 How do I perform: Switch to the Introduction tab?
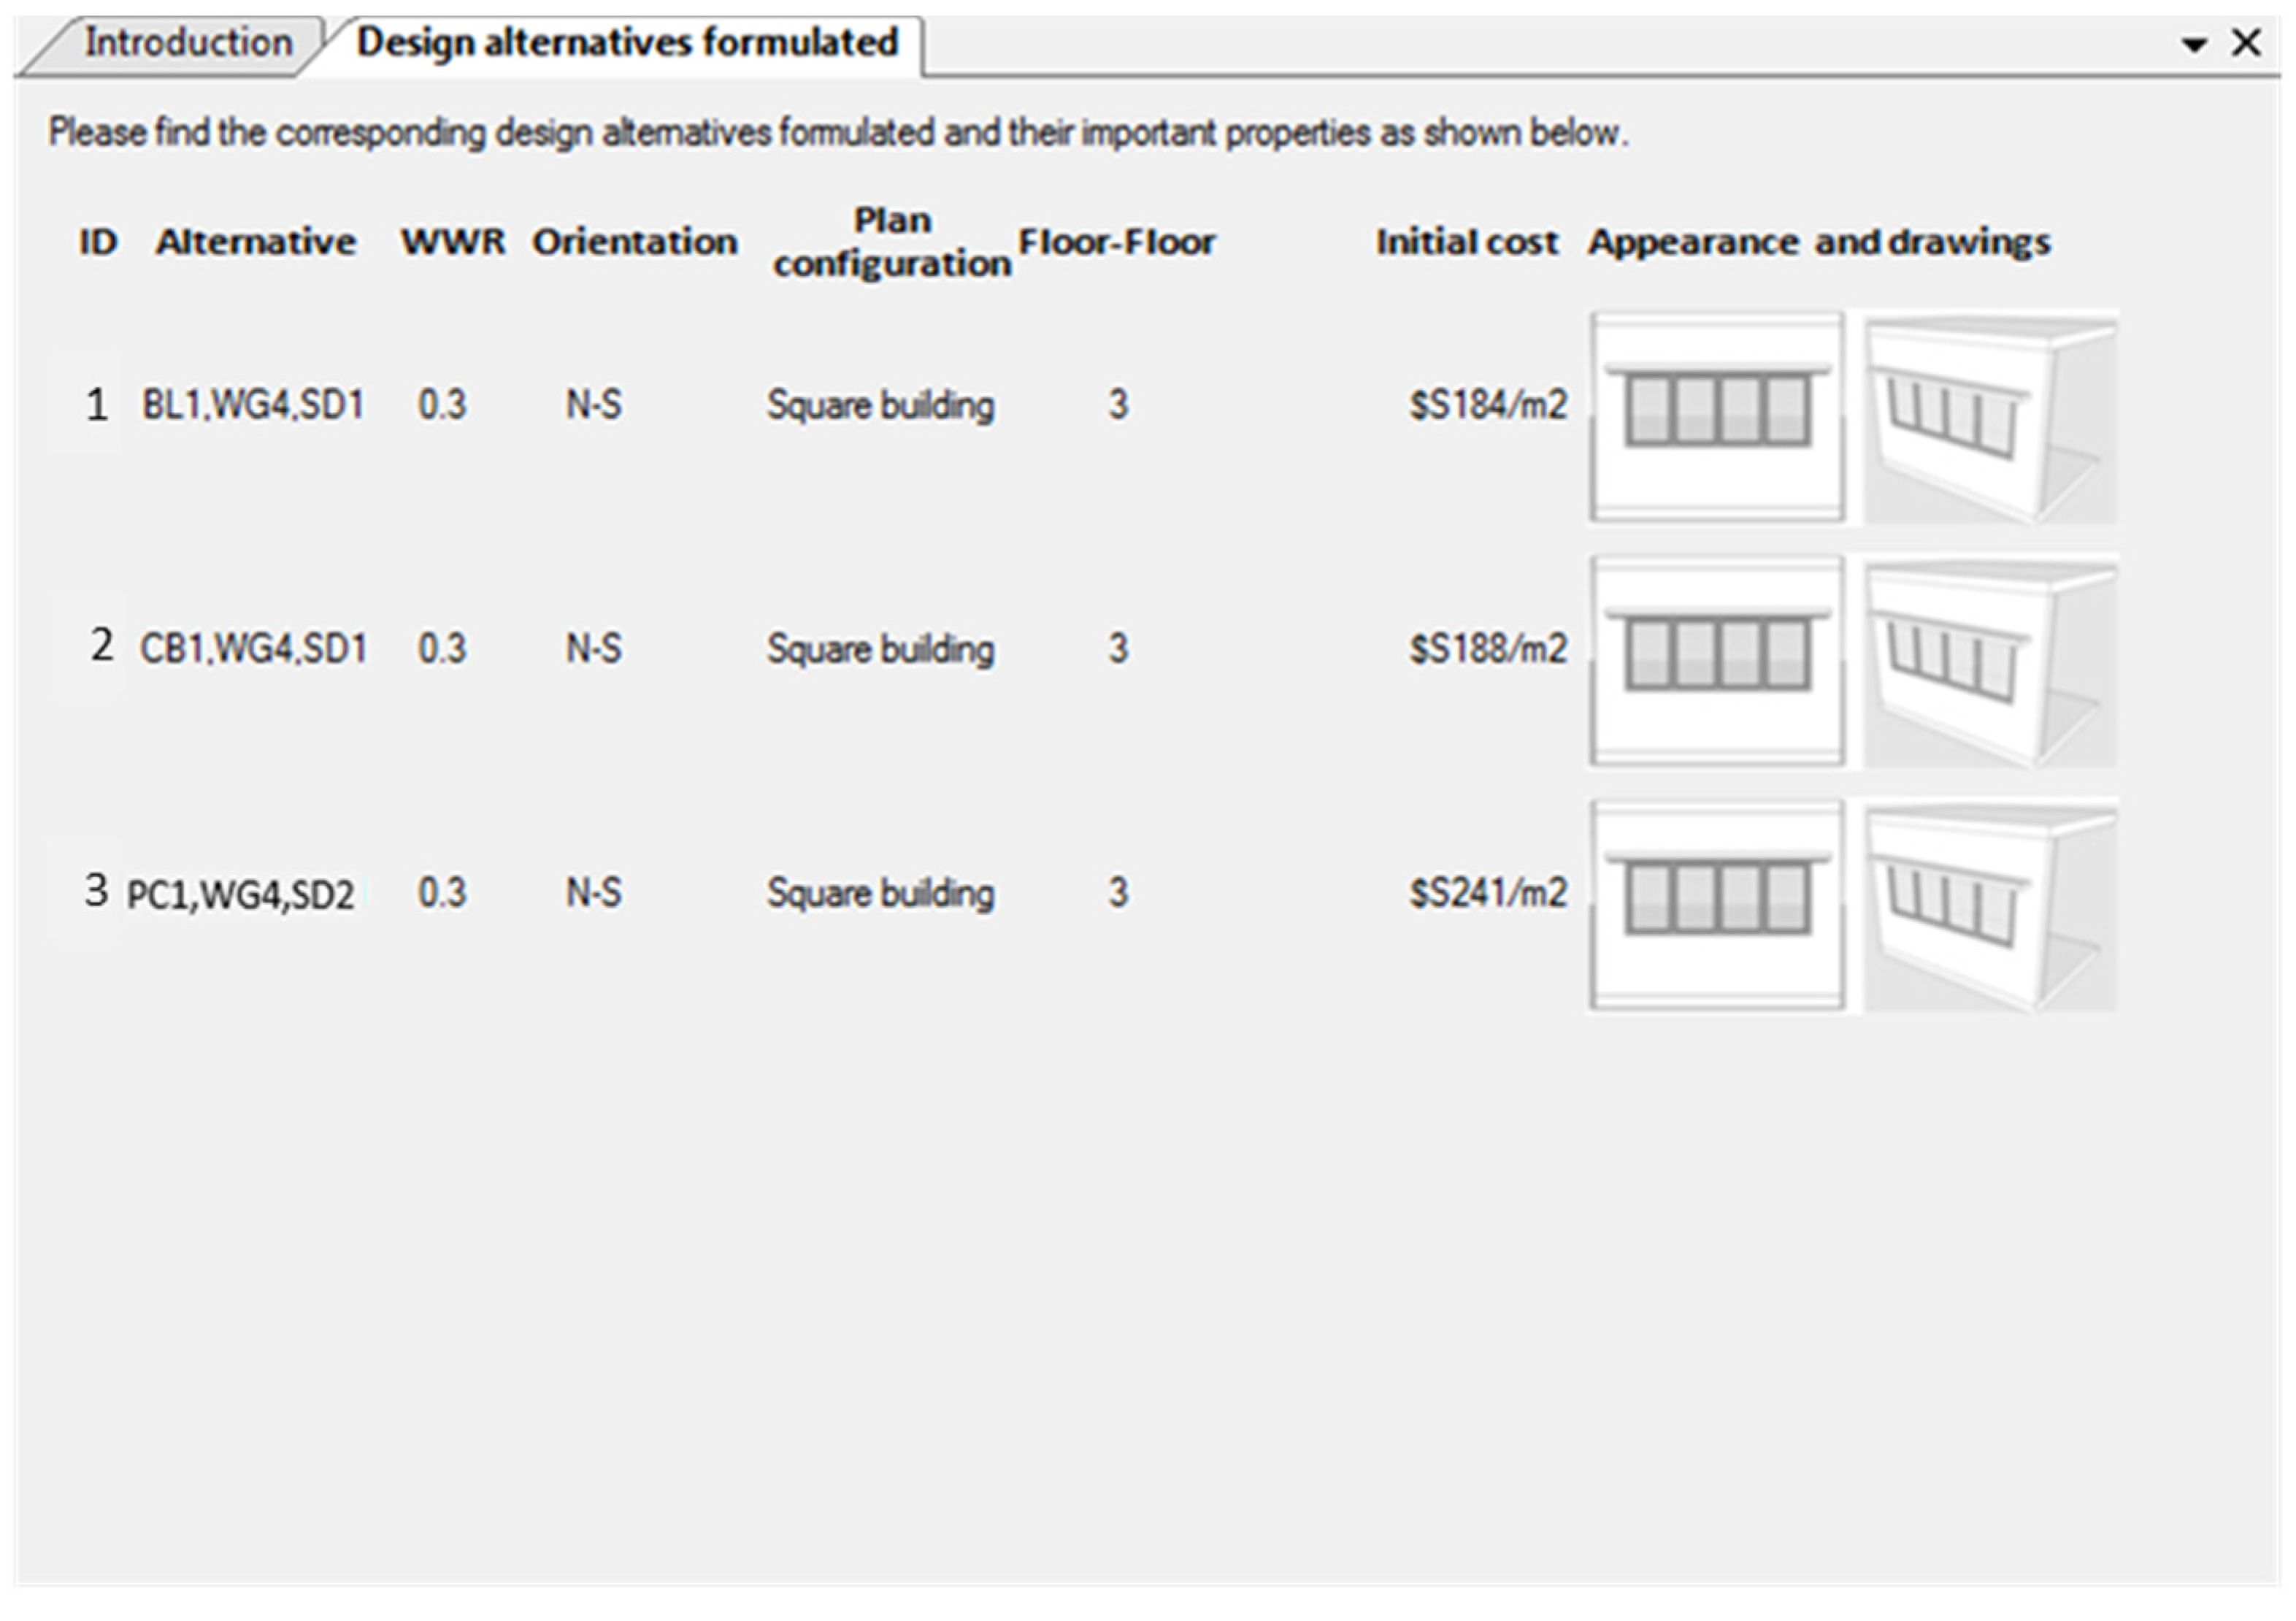(x=187, y=43)
